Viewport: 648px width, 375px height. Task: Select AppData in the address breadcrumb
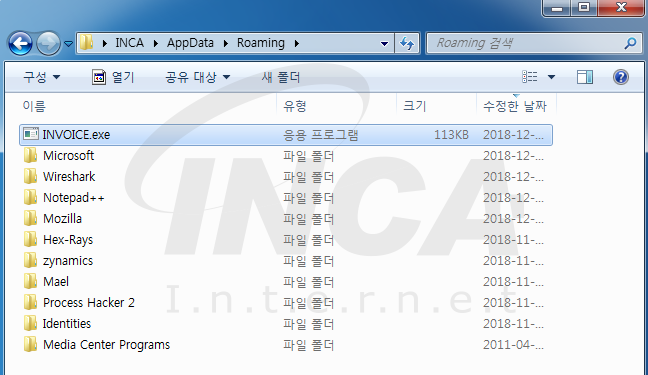190,43
